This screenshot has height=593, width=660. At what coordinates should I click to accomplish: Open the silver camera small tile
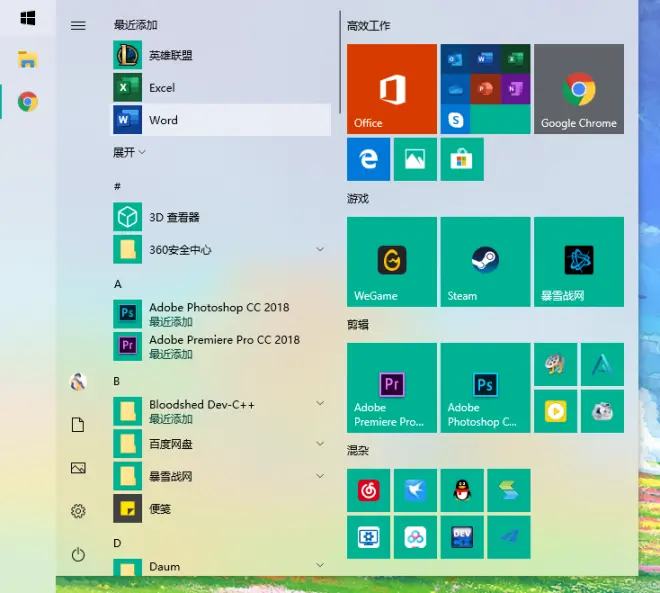[x=602, y=411]
